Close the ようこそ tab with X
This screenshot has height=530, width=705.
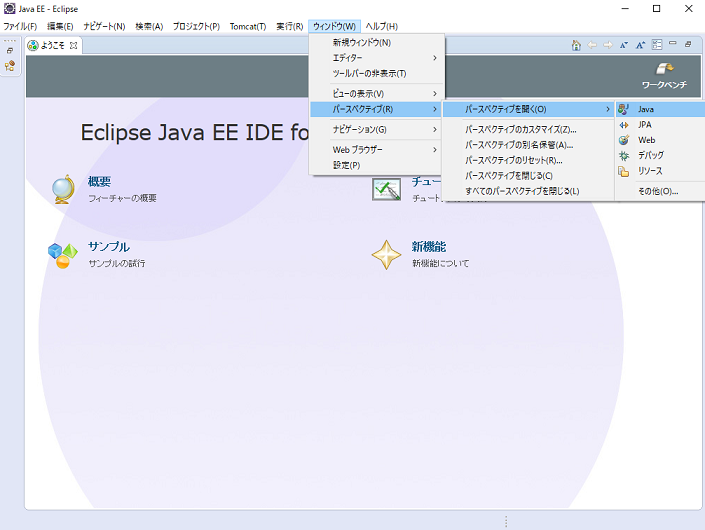[x=74, y=45]
